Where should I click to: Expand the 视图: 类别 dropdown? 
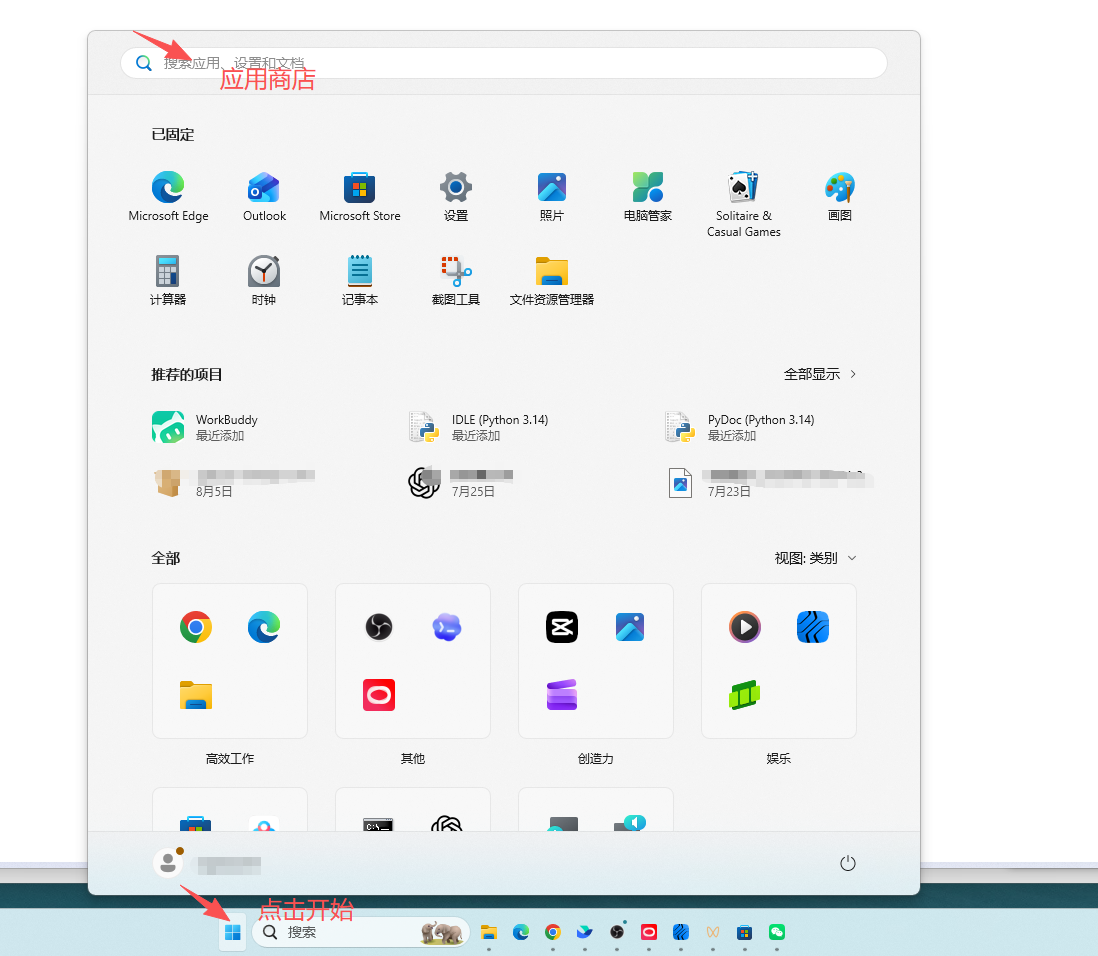815,558
